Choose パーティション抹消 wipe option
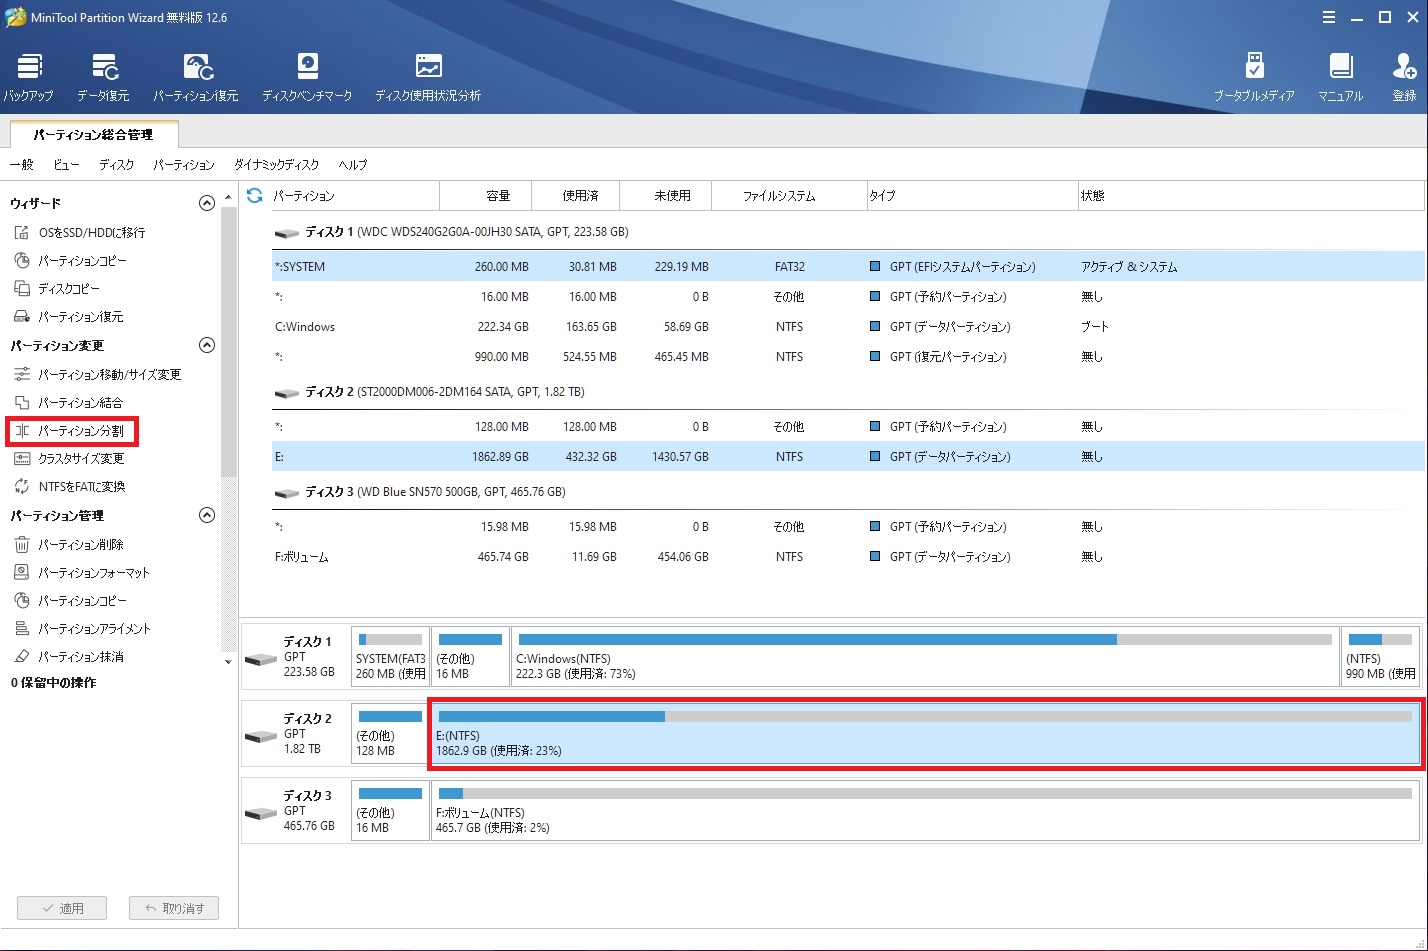The image size is (1428, 951). (x=69, y=656)
